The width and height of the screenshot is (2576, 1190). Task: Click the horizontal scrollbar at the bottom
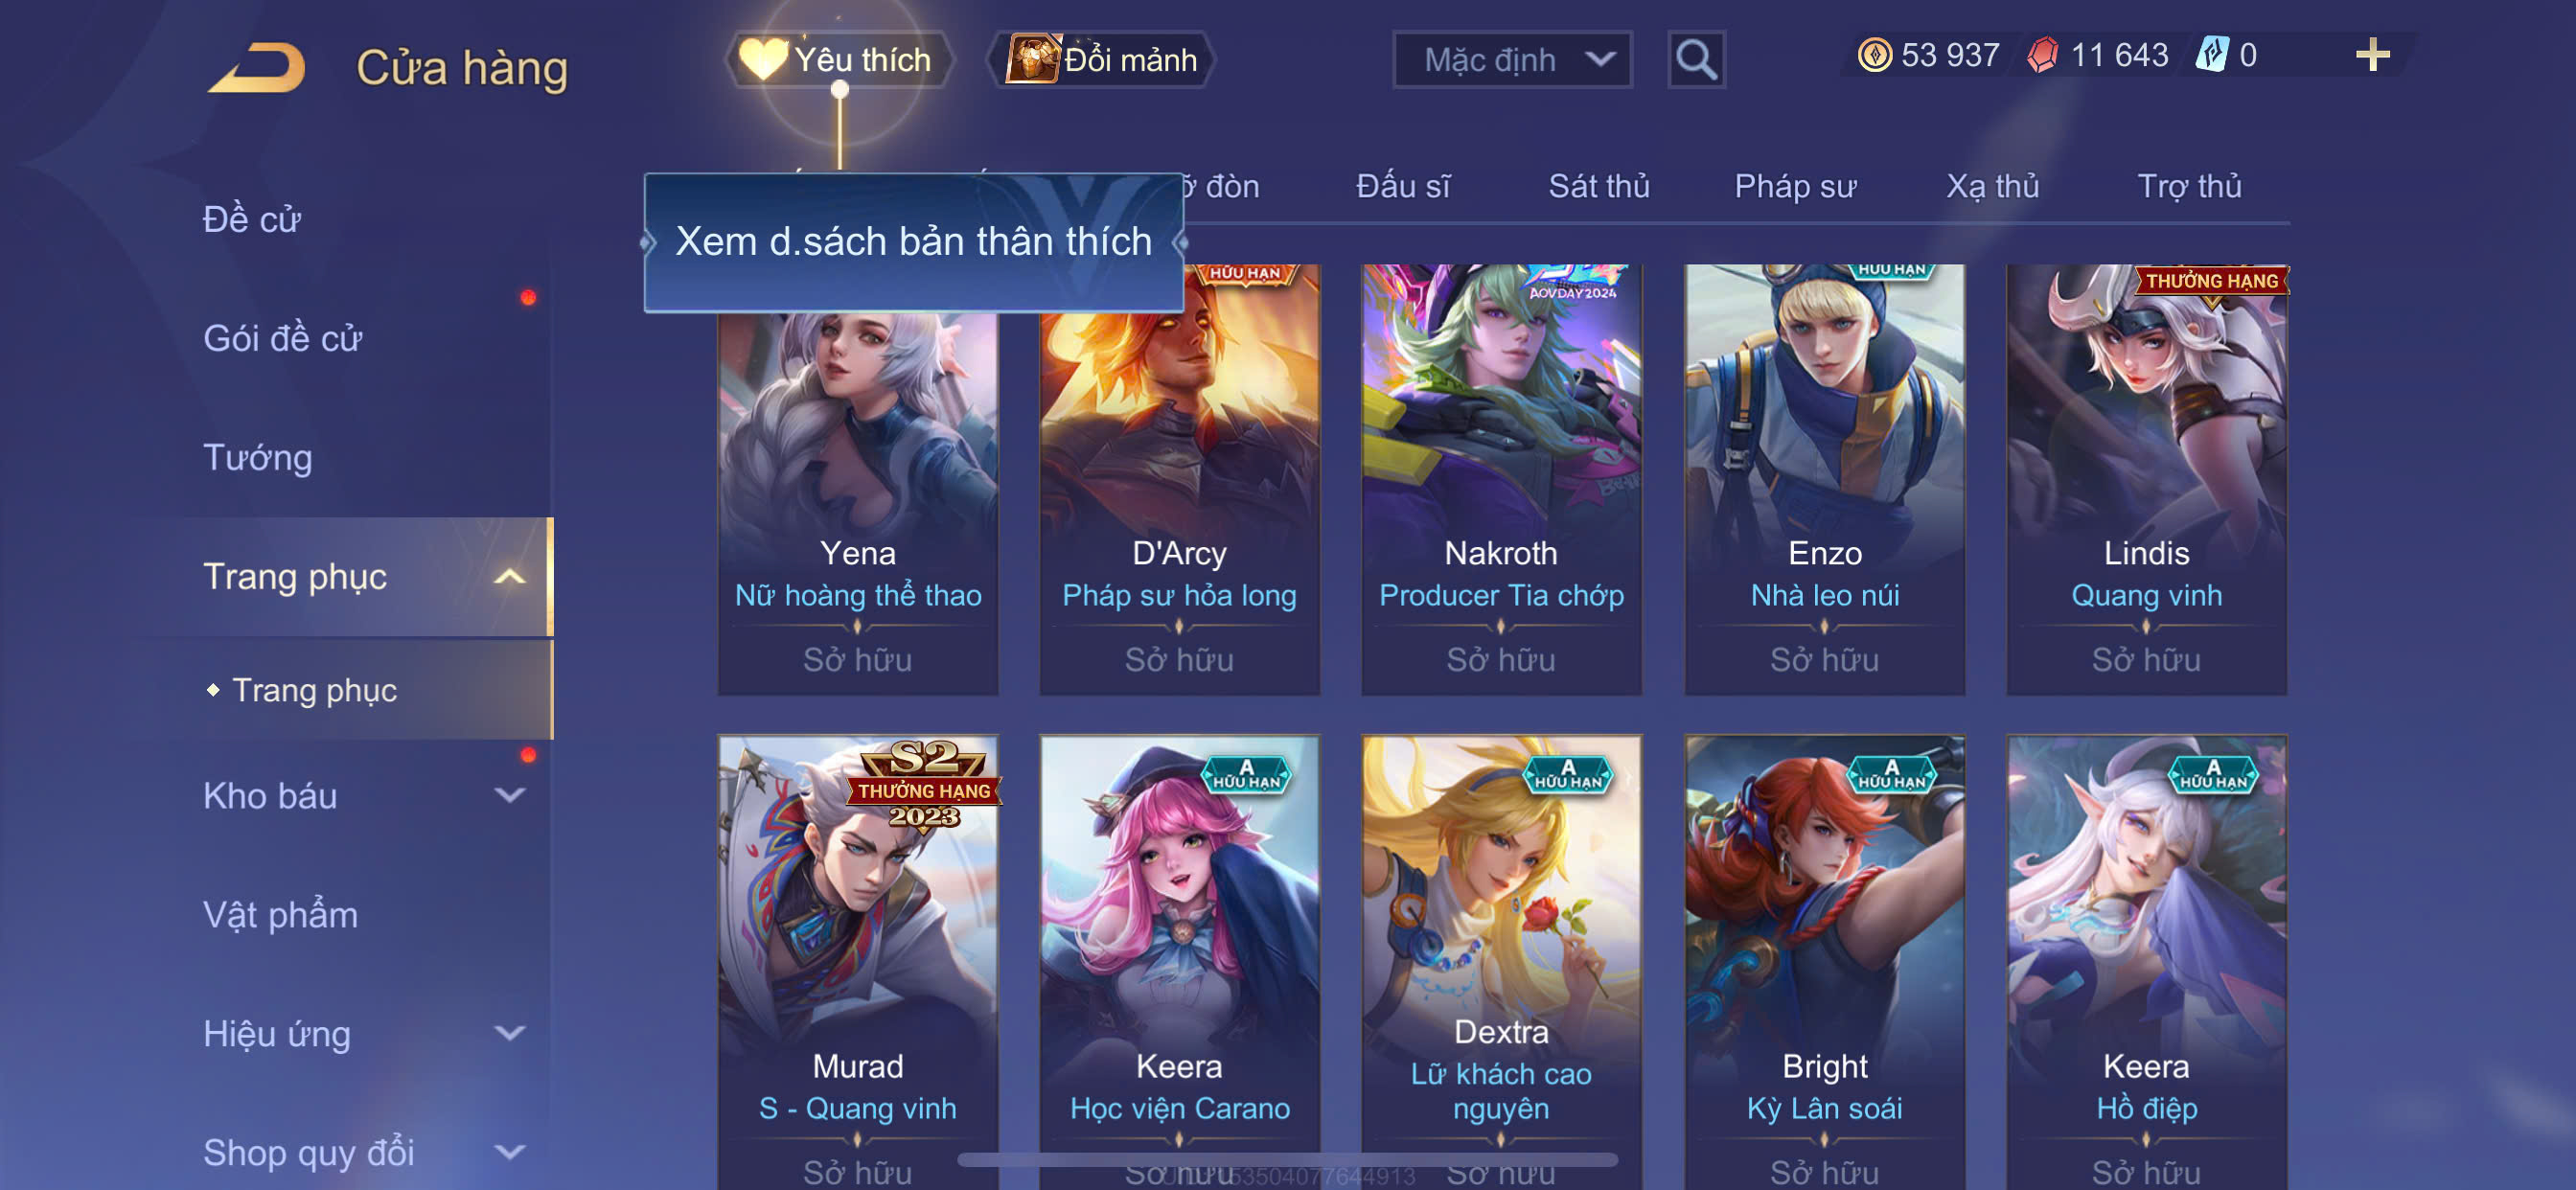tap(1288, 1160)
